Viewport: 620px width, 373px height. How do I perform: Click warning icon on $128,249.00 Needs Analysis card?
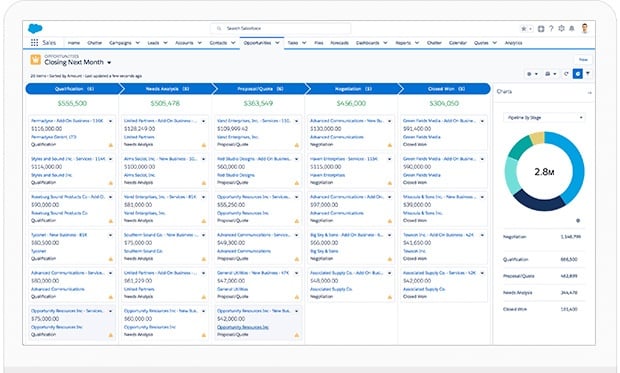[x=204, y=145]
